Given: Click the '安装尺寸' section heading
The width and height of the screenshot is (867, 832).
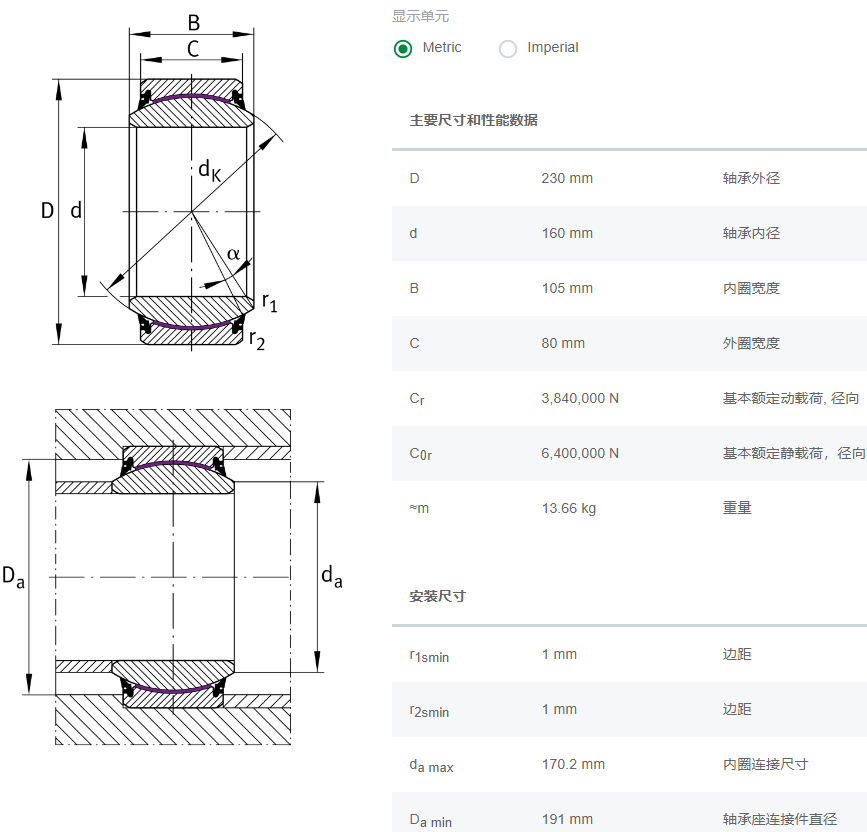Looking at the screenshot, I should click(437, 596).
